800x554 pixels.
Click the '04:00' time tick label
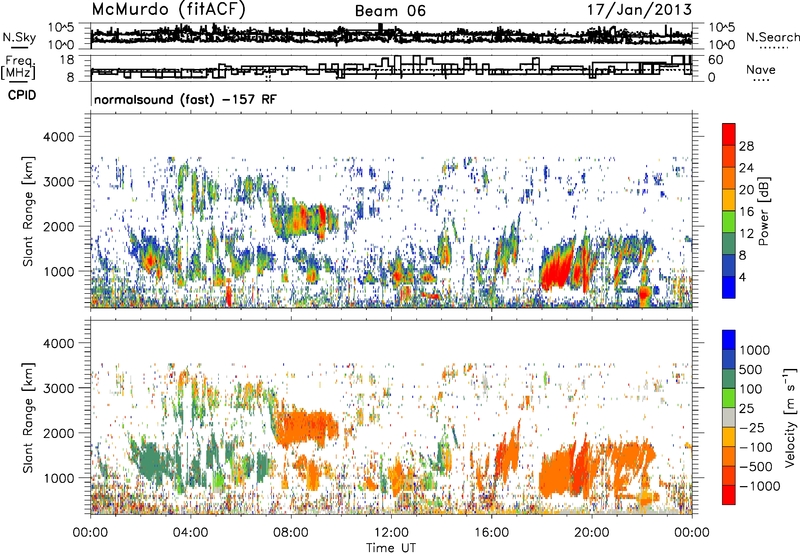pos(190,533)
